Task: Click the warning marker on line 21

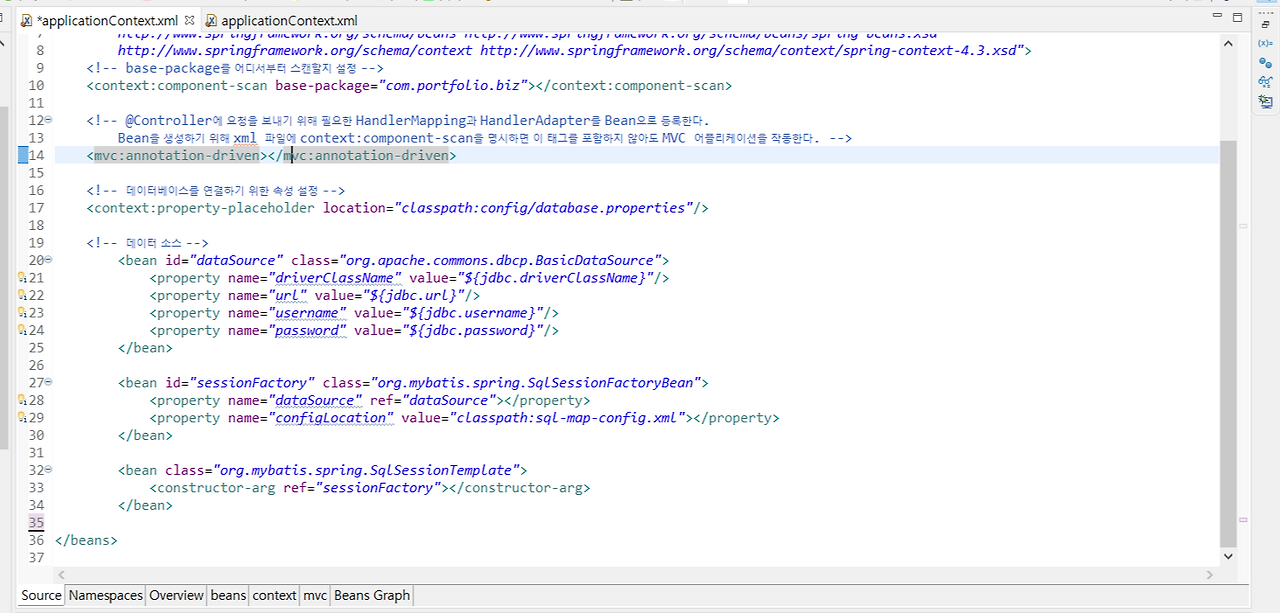Action: click(22, 277)
